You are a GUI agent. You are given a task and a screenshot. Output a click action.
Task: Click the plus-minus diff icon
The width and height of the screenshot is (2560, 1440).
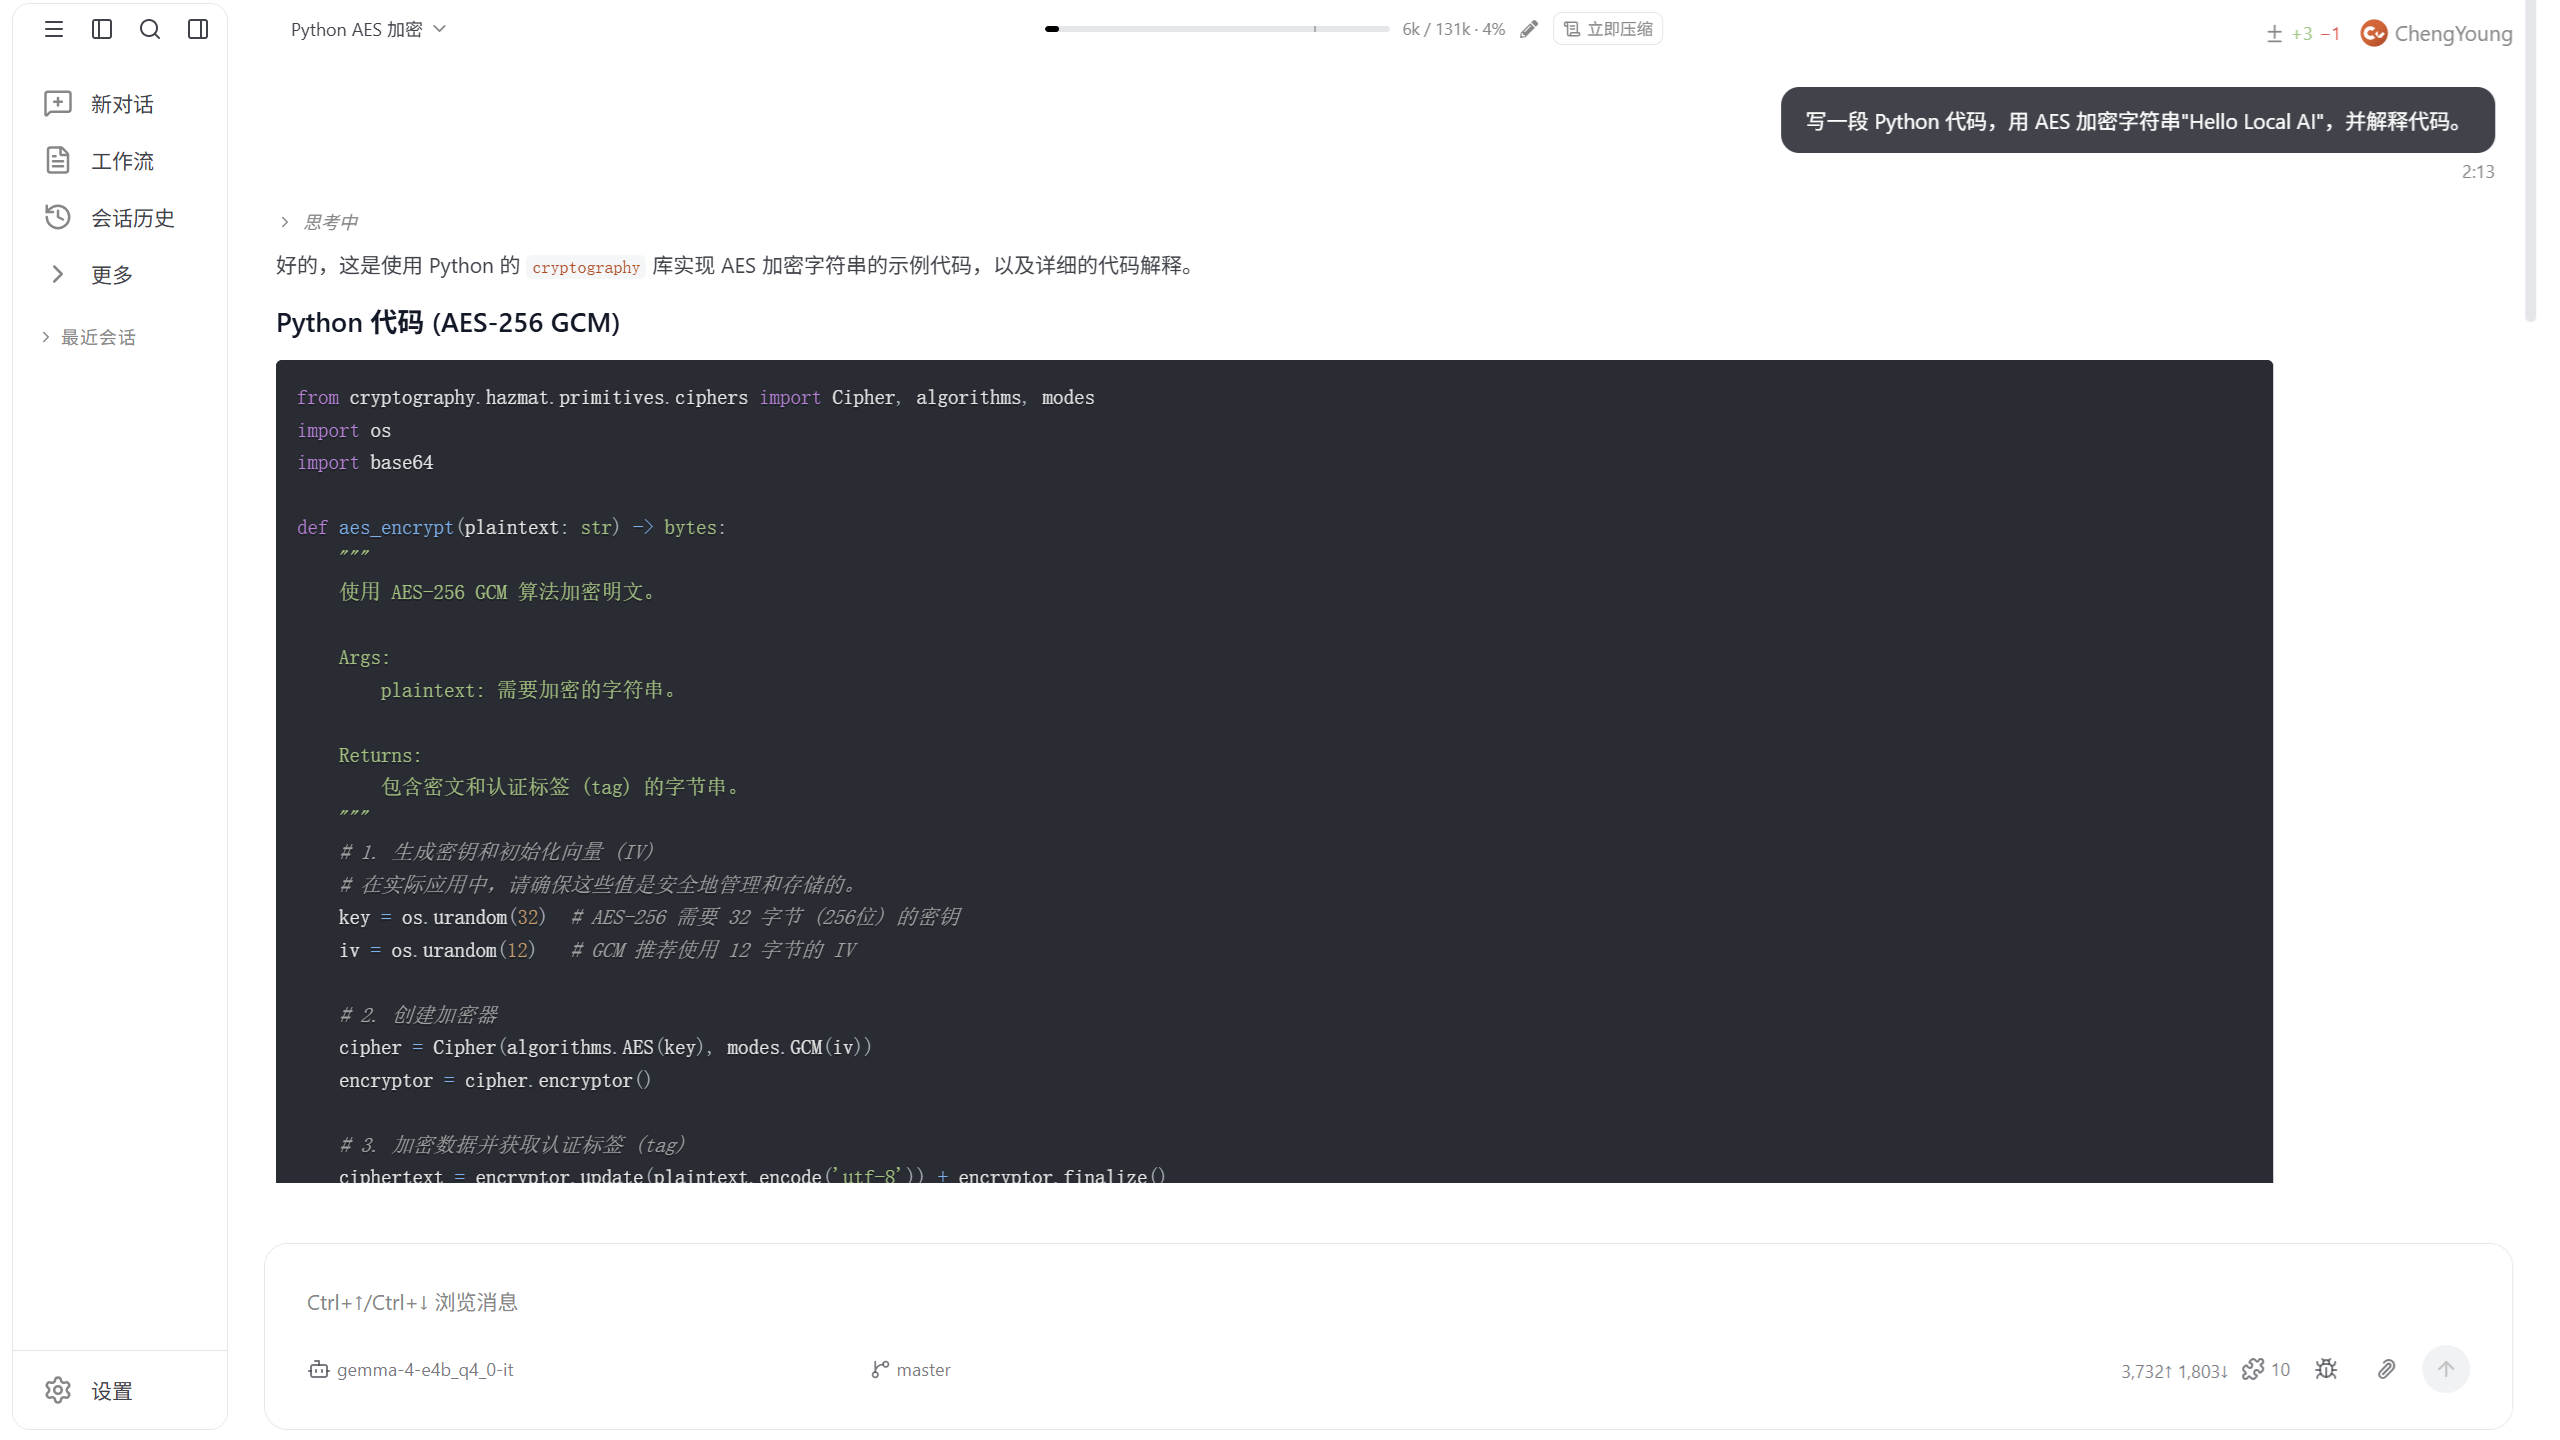point(2274,34)
